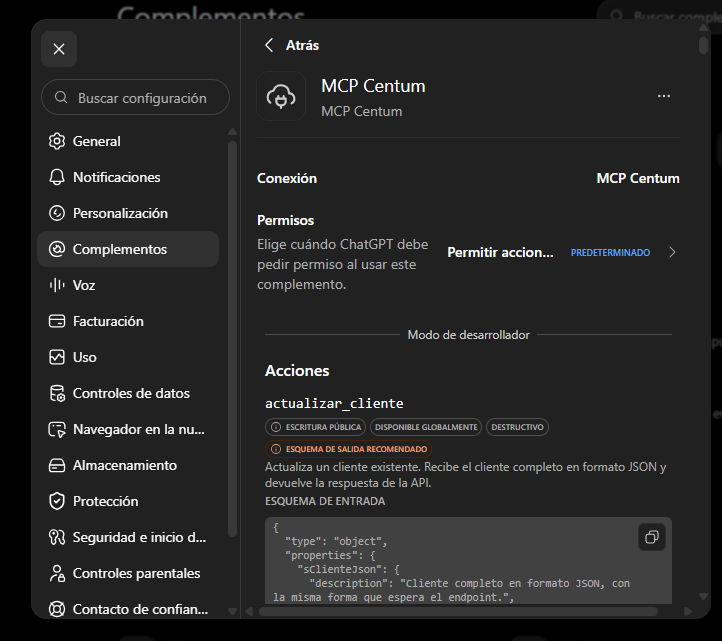Click the horizontal scrollbar at the bottom
The height and width of the screenshot is (641, 722).
458,612
